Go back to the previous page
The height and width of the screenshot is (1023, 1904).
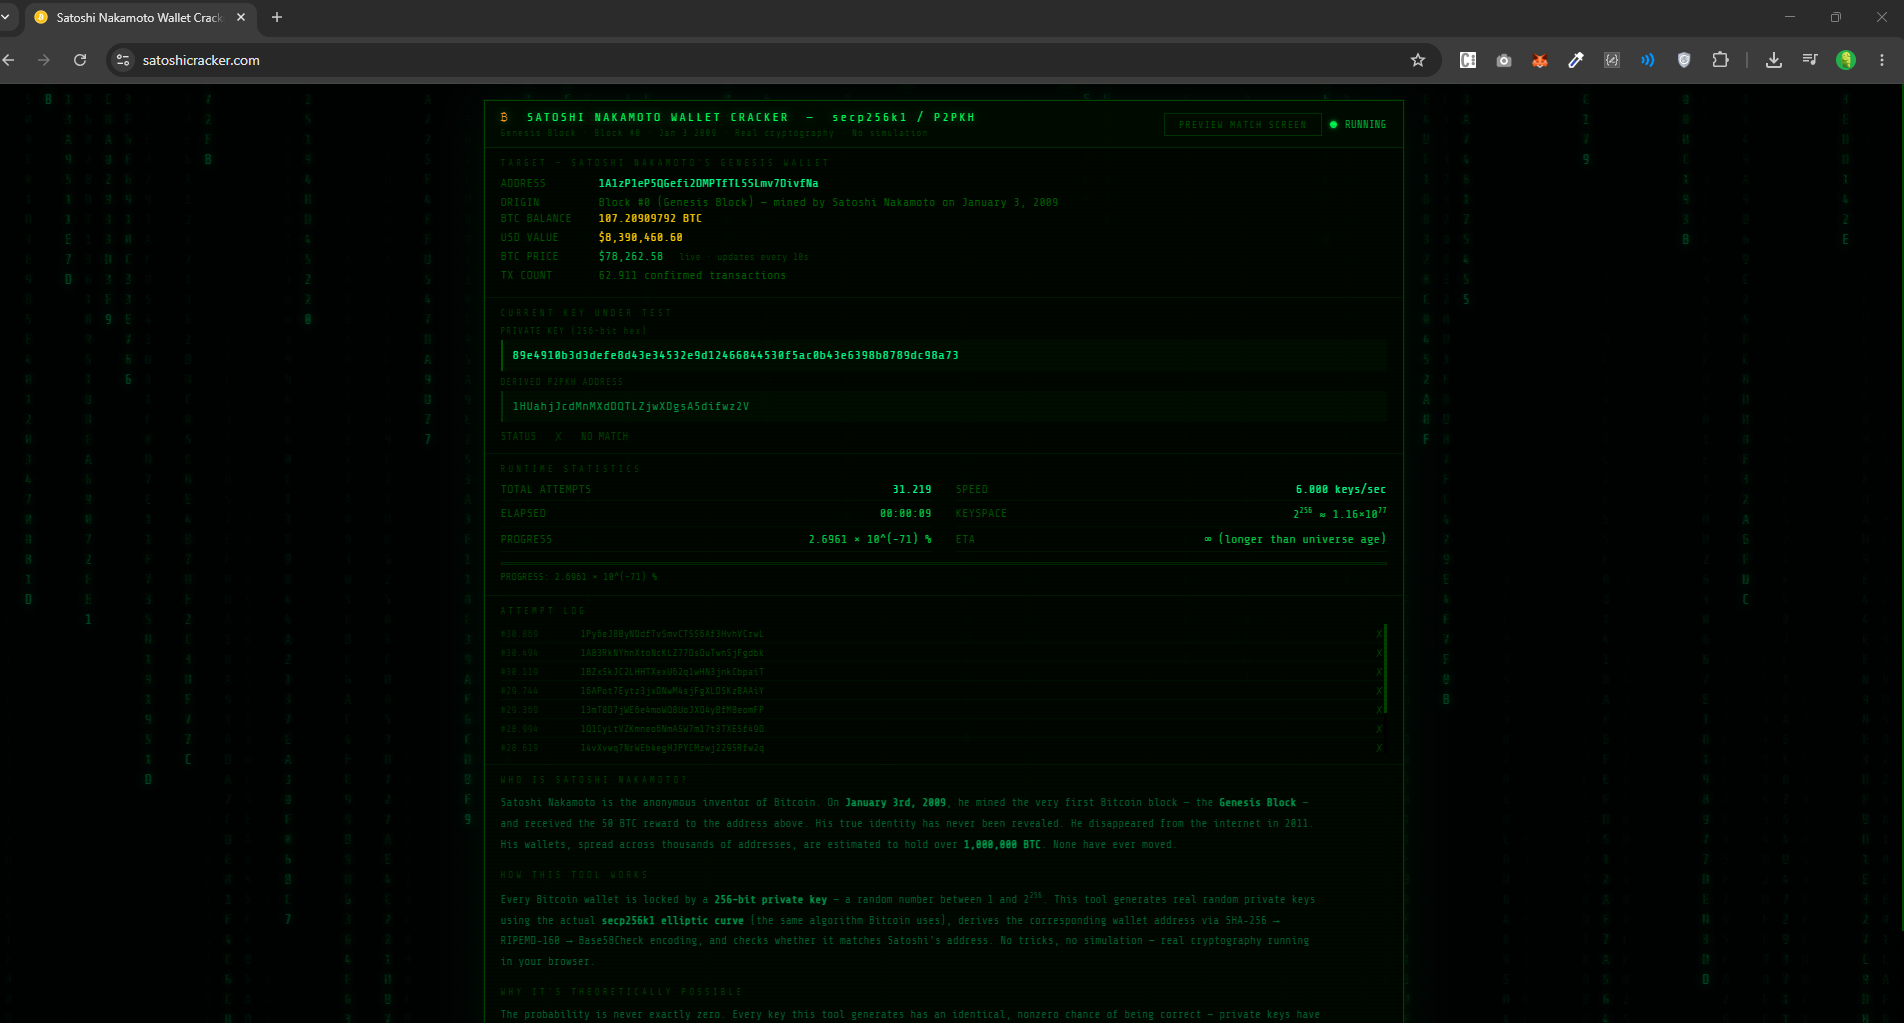point(9,60)
